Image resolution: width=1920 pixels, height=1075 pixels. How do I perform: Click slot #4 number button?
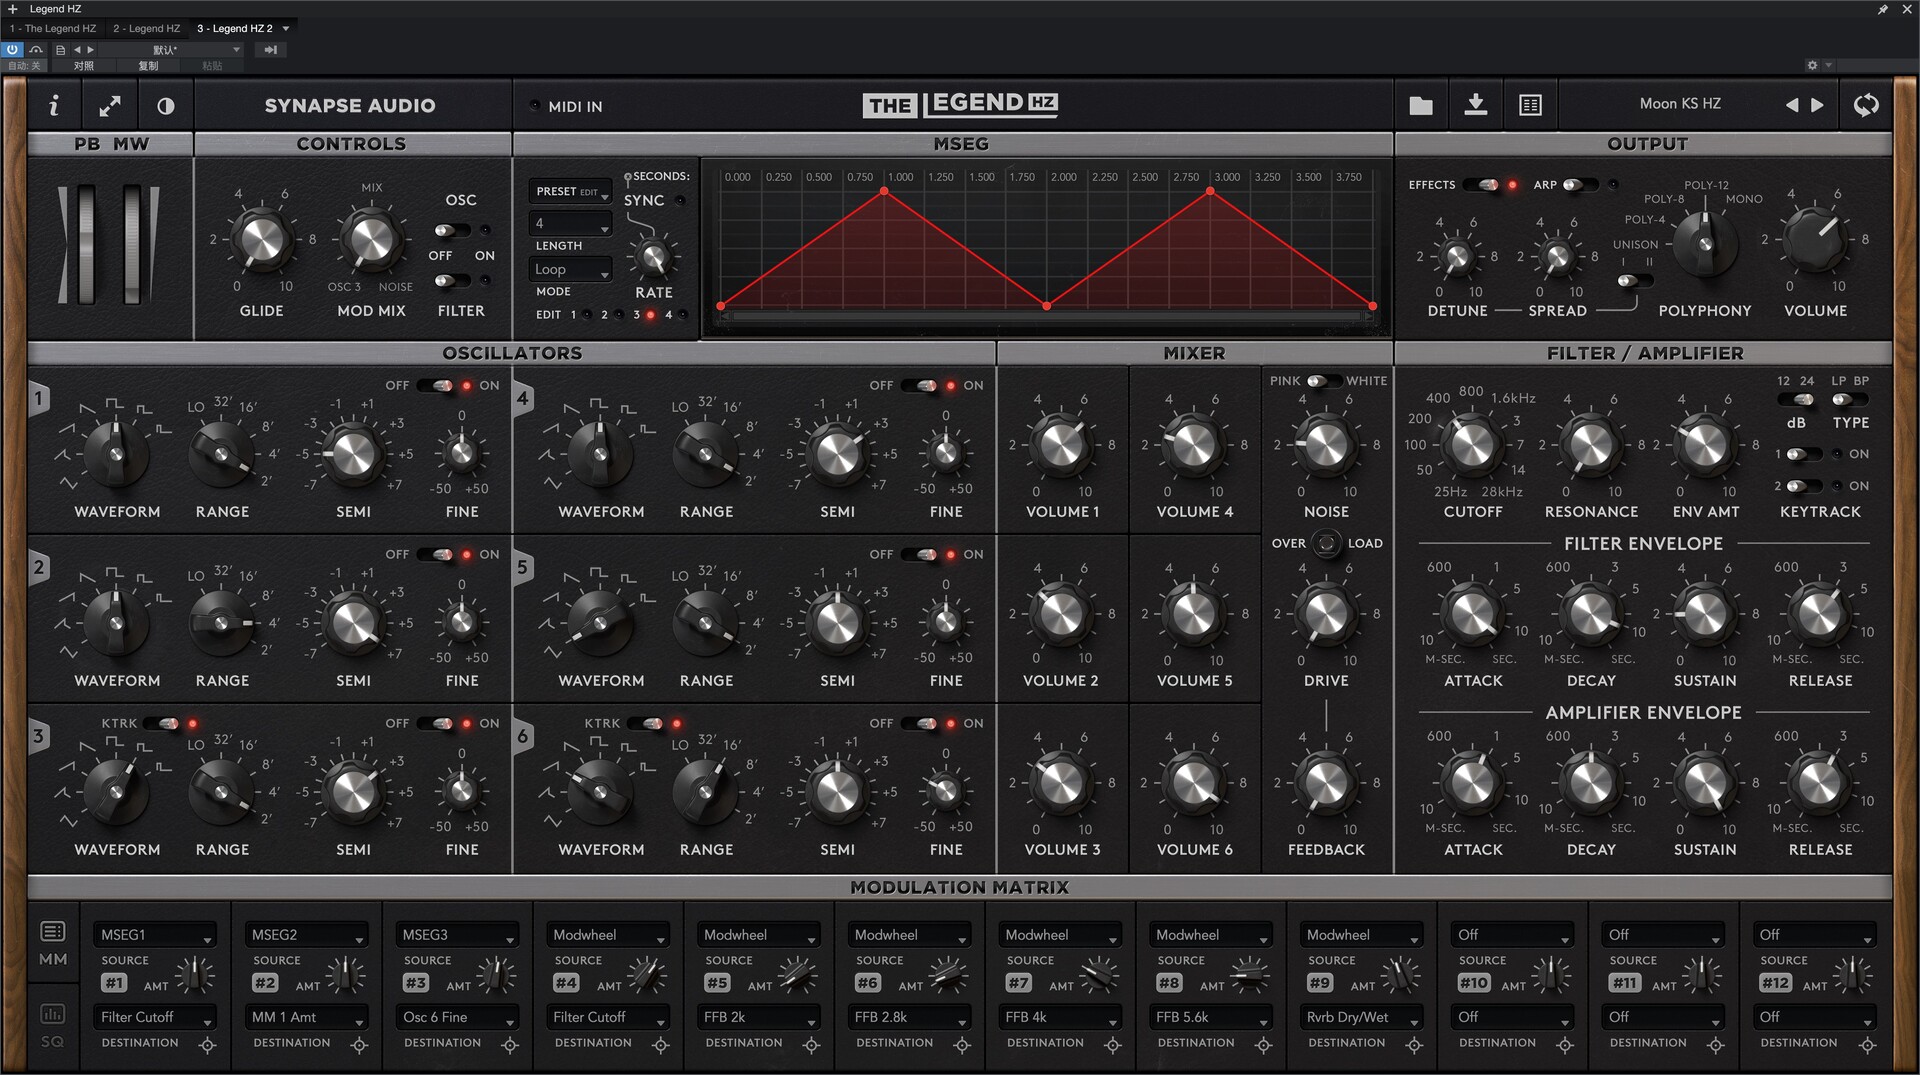pyautogui.click(x=566, y=984)
